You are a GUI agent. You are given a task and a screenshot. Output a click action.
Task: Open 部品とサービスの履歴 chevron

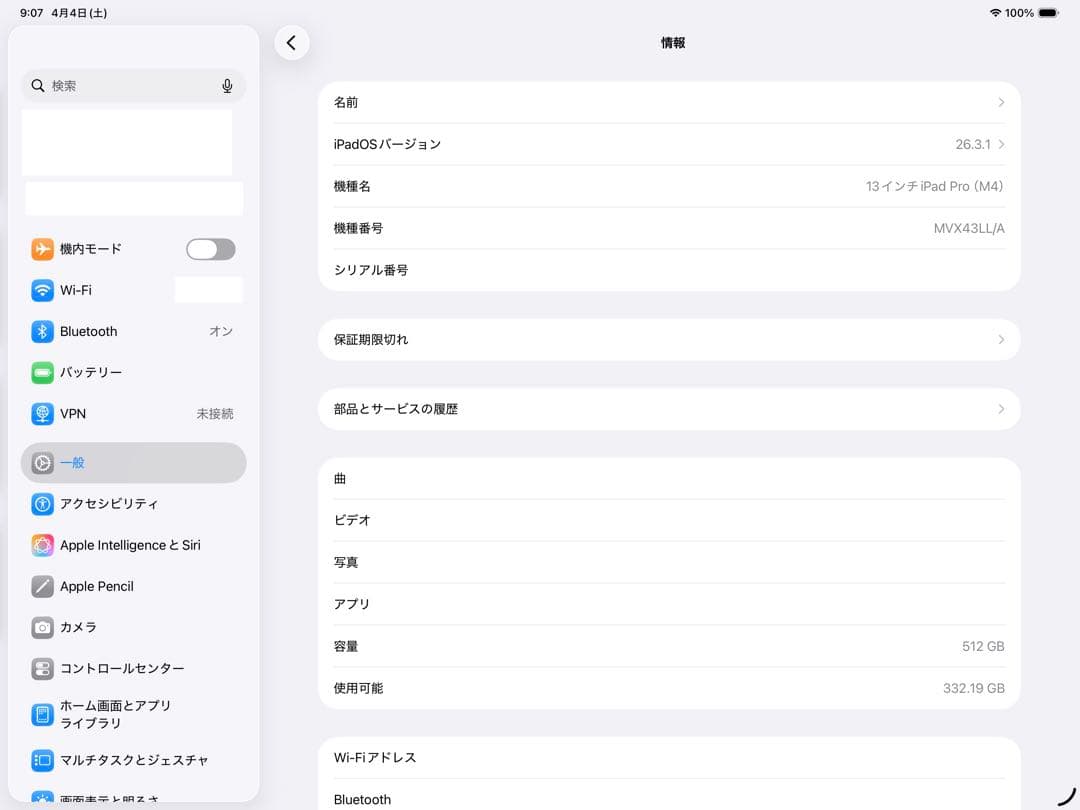pyautogui.click(x=1001, y=409)
